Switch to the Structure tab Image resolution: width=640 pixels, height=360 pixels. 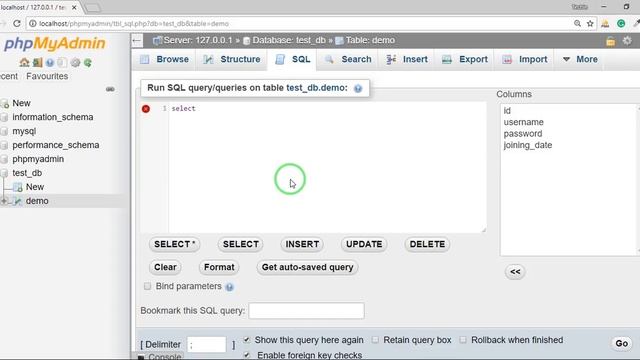point(232,60)
